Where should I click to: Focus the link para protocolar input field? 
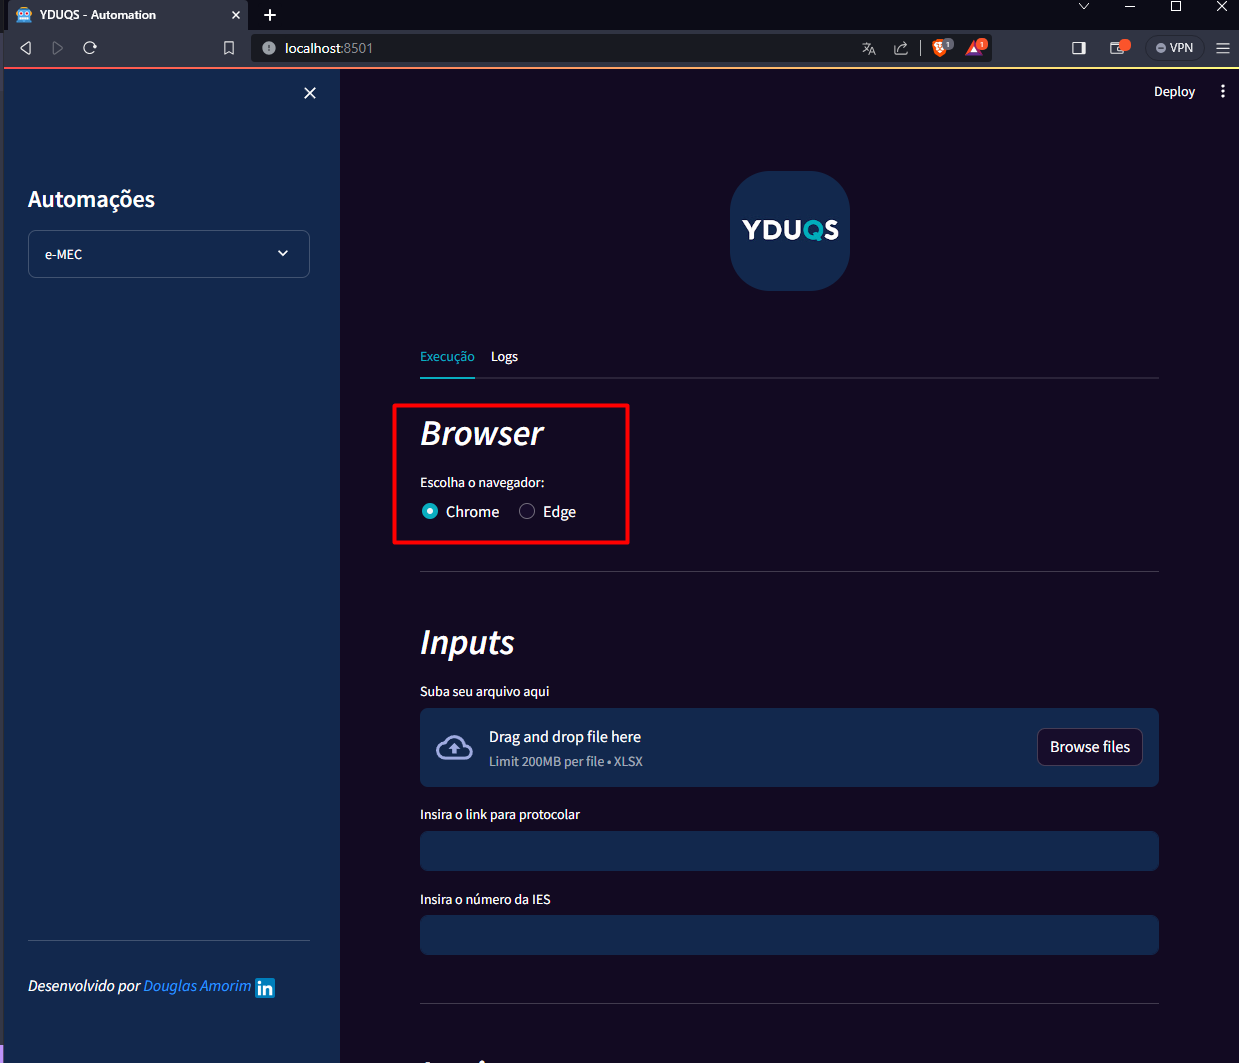(789, 851)
